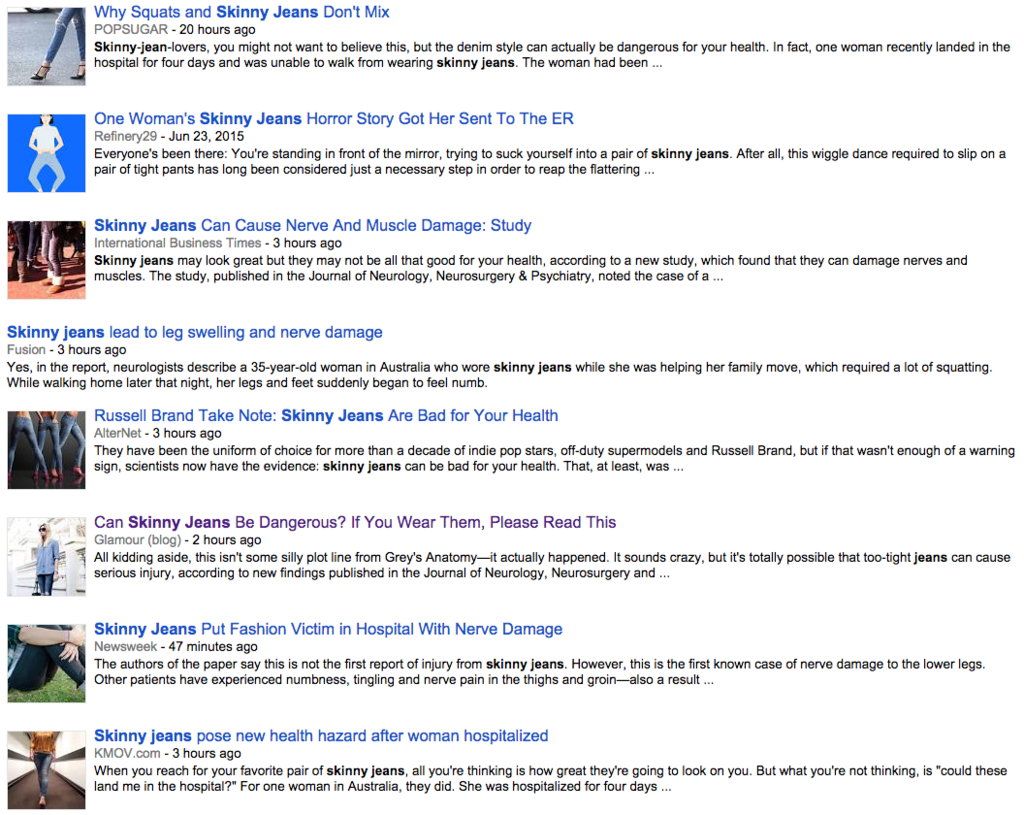Open 'Skinny Jeans Put Fashion Victim in Hospital' headline
The height and width of the screenshot is (815, 1024).
tap(328, 629)
